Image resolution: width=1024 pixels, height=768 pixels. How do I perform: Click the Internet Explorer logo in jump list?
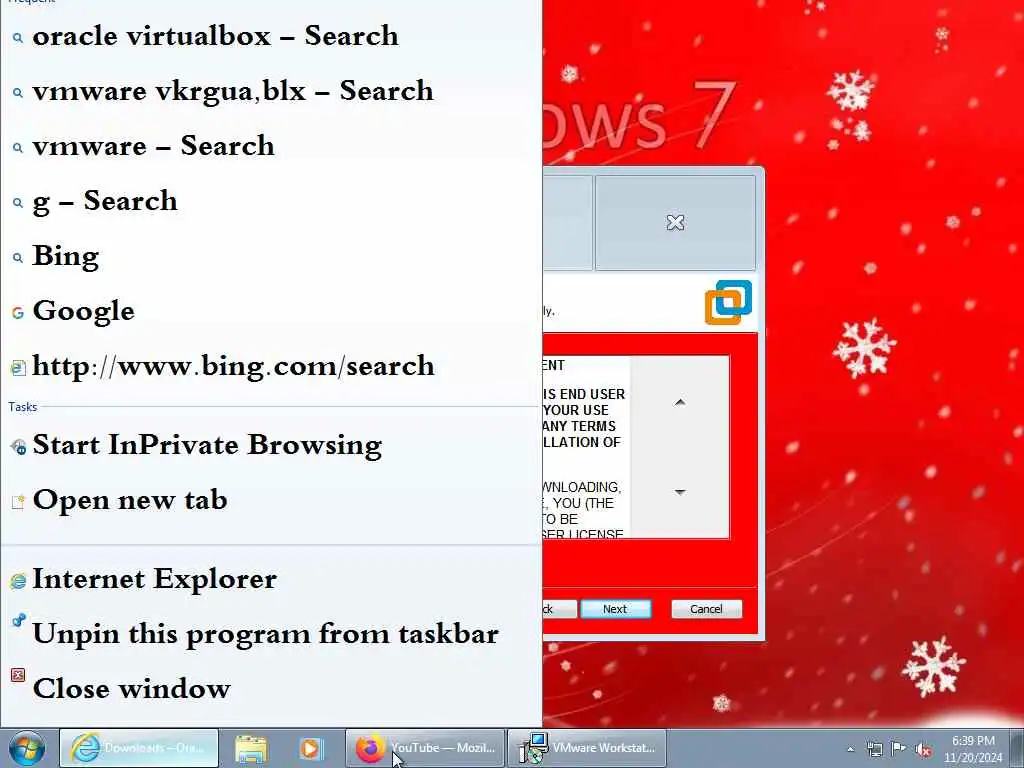click(x=18, y=581)
